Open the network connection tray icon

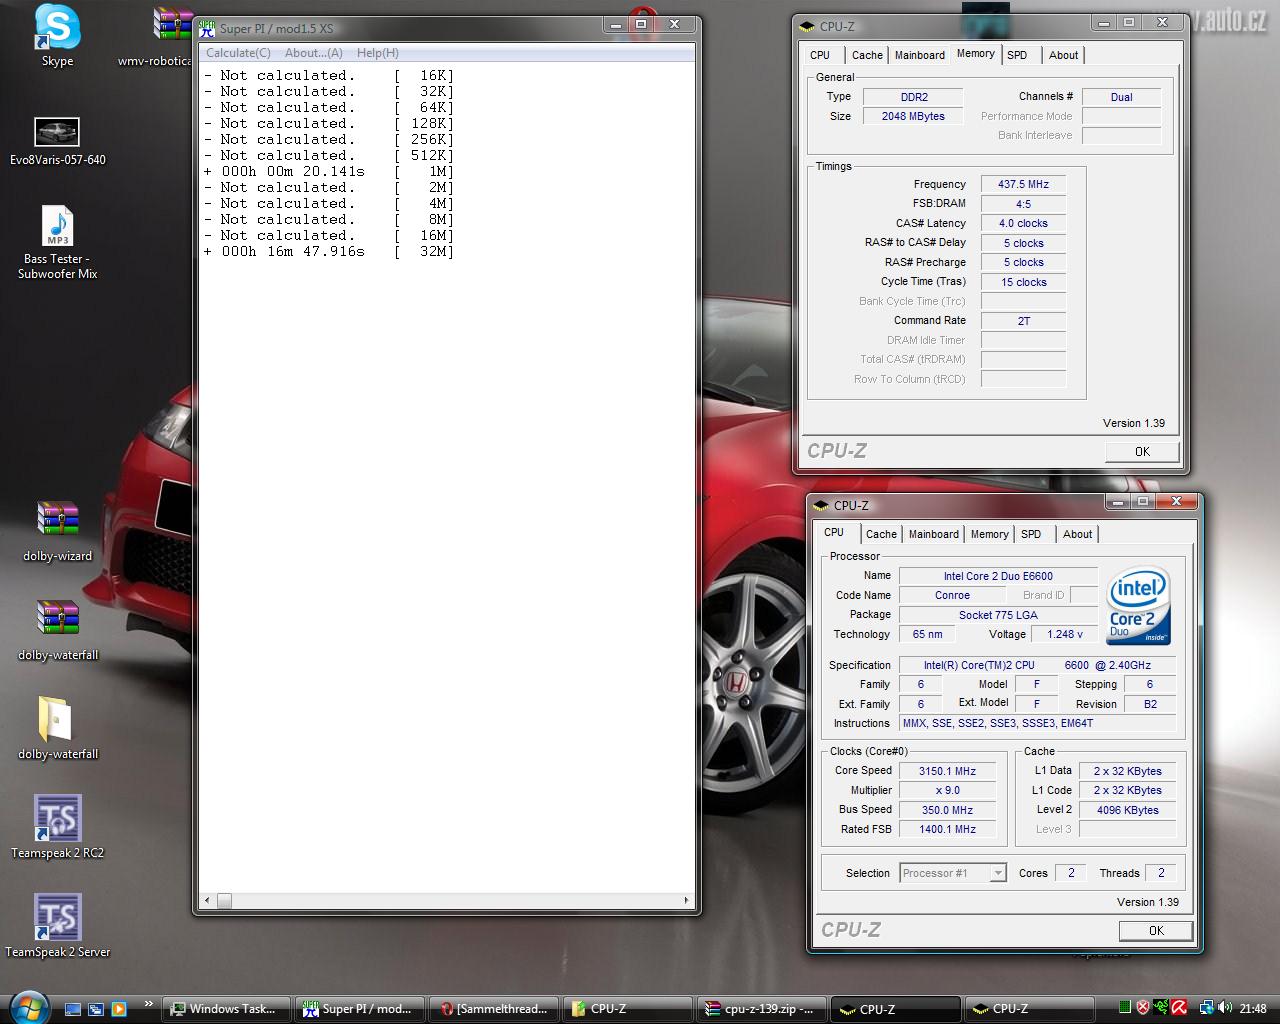[1207, 1008]
